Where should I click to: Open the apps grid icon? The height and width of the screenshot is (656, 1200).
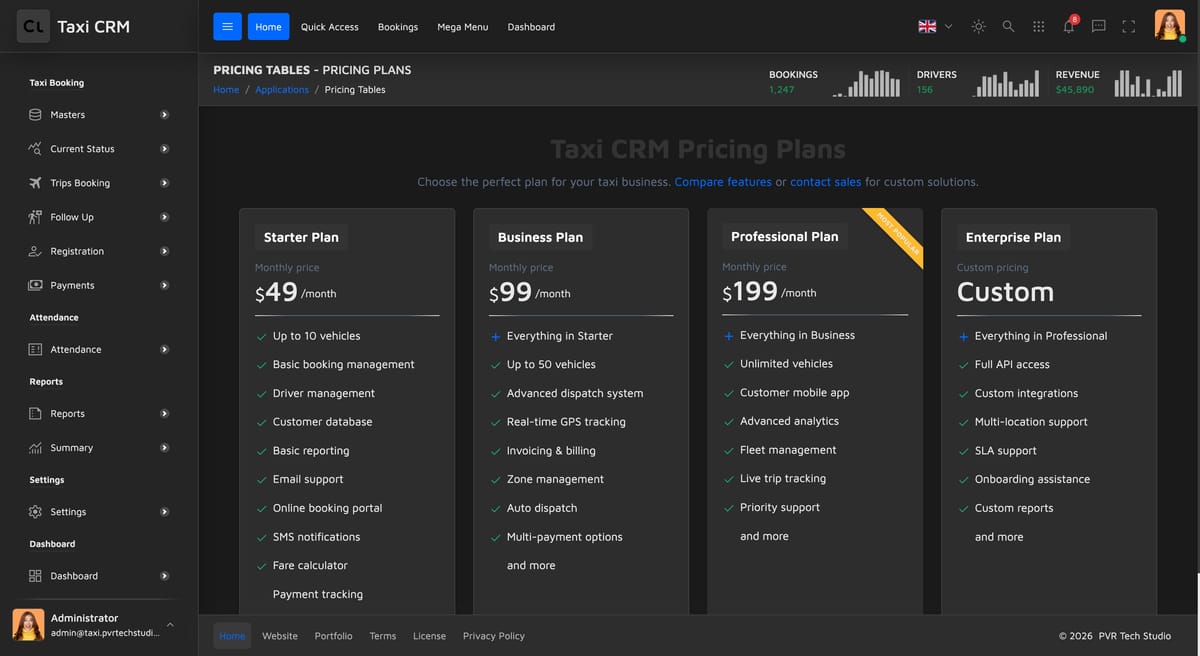tap(1038, 27)
